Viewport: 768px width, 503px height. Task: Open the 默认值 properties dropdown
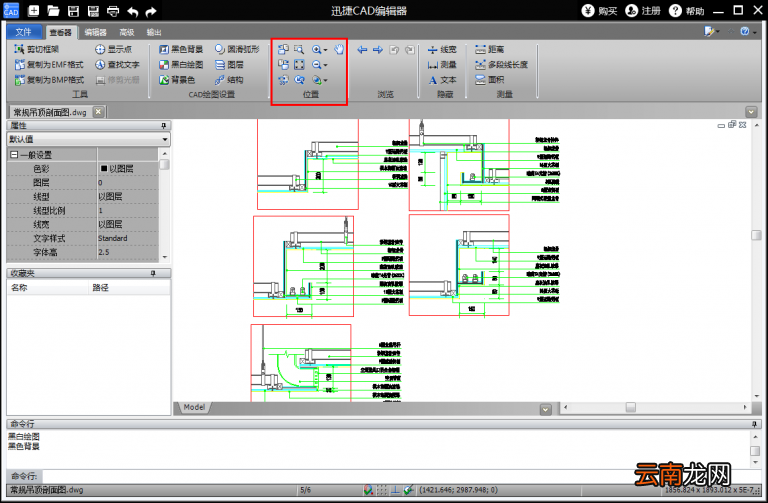tap(165, 140)
